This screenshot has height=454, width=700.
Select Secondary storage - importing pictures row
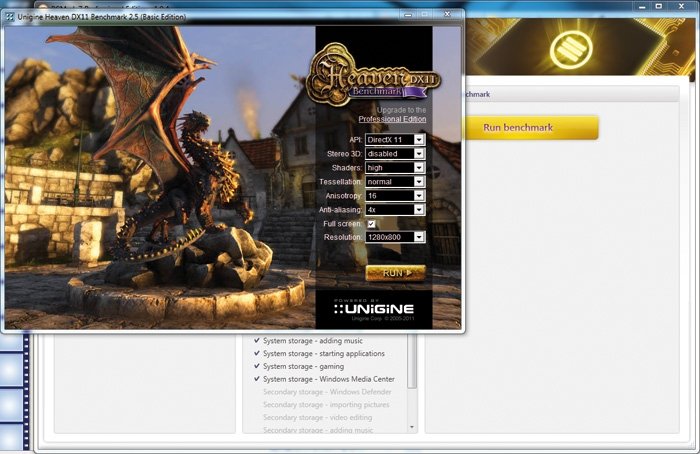pyautogui.click(x=326, y=404)
